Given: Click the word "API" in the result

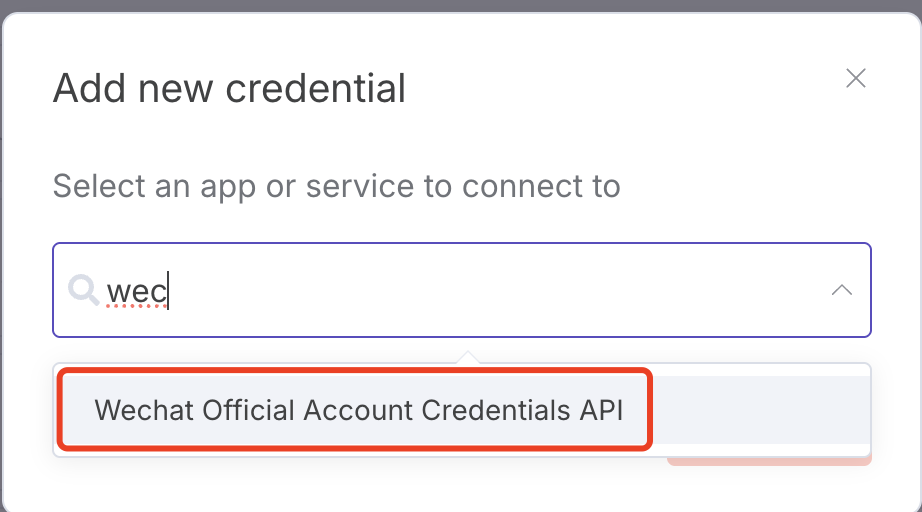Looking at the screenshot, I should click(602, 410).
